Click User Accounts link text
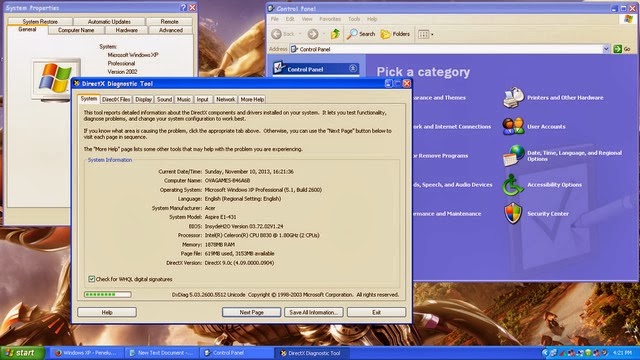640x360 pixels. (x=546, y=127)
